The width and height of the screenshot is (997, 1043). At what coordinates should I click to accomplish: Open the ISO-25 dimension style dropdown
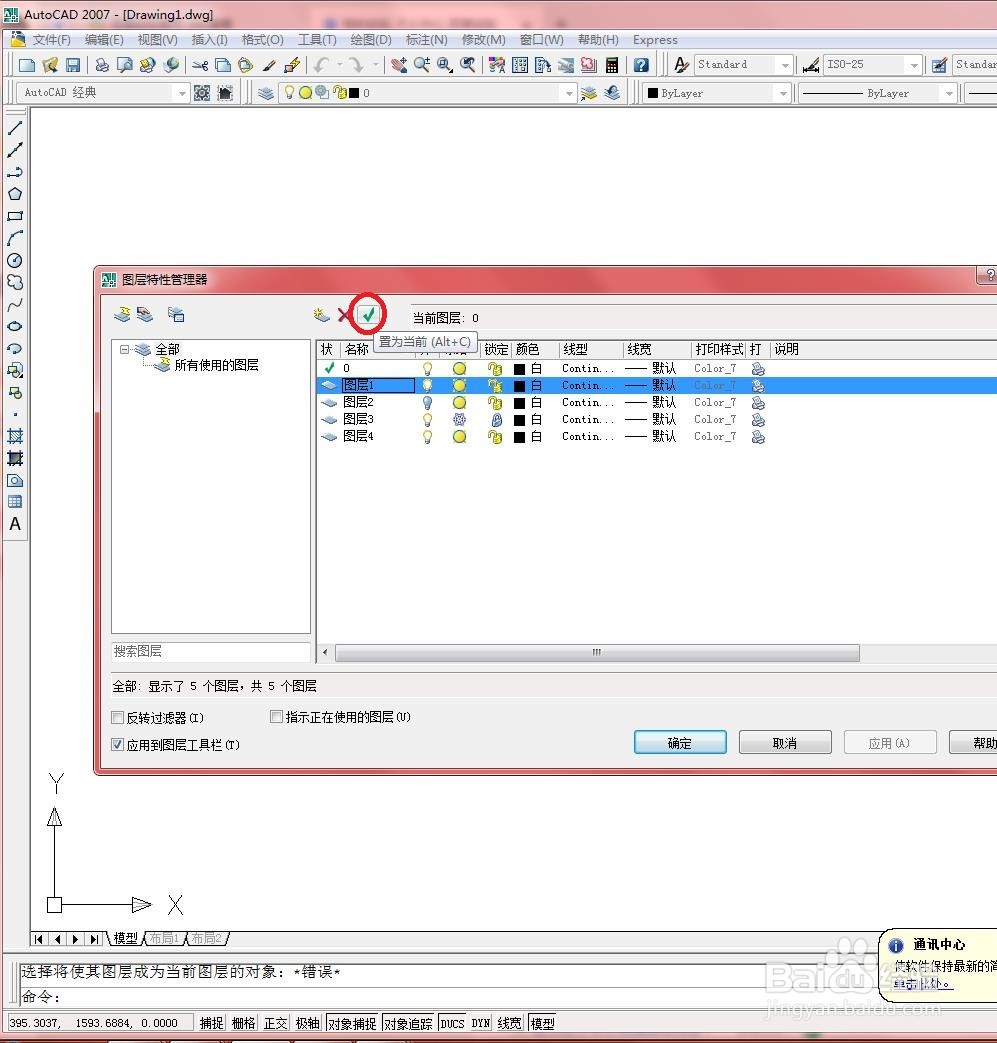[914, 65]
